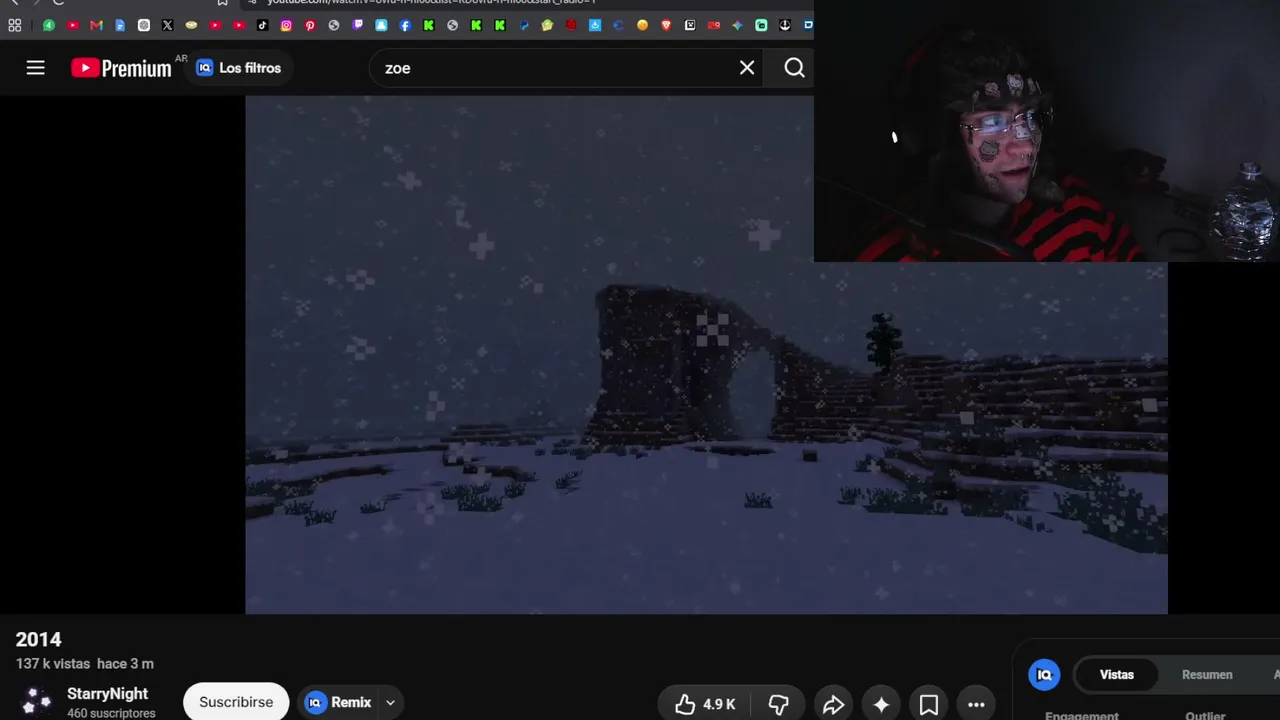Play the Minecraft snow video

click(706, 355)
